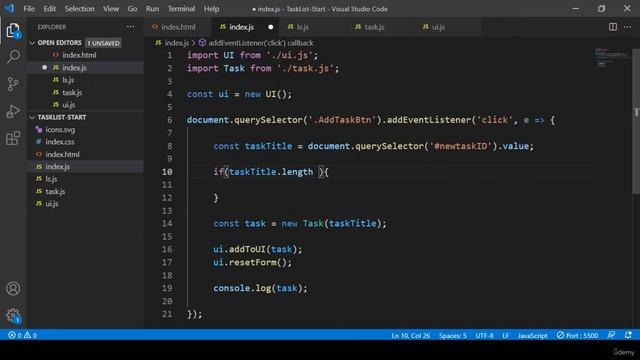This screenshot has height=360, width=640.
Task: Open index.js in TASKLIST-START folder
Action: tap(86, 167)
